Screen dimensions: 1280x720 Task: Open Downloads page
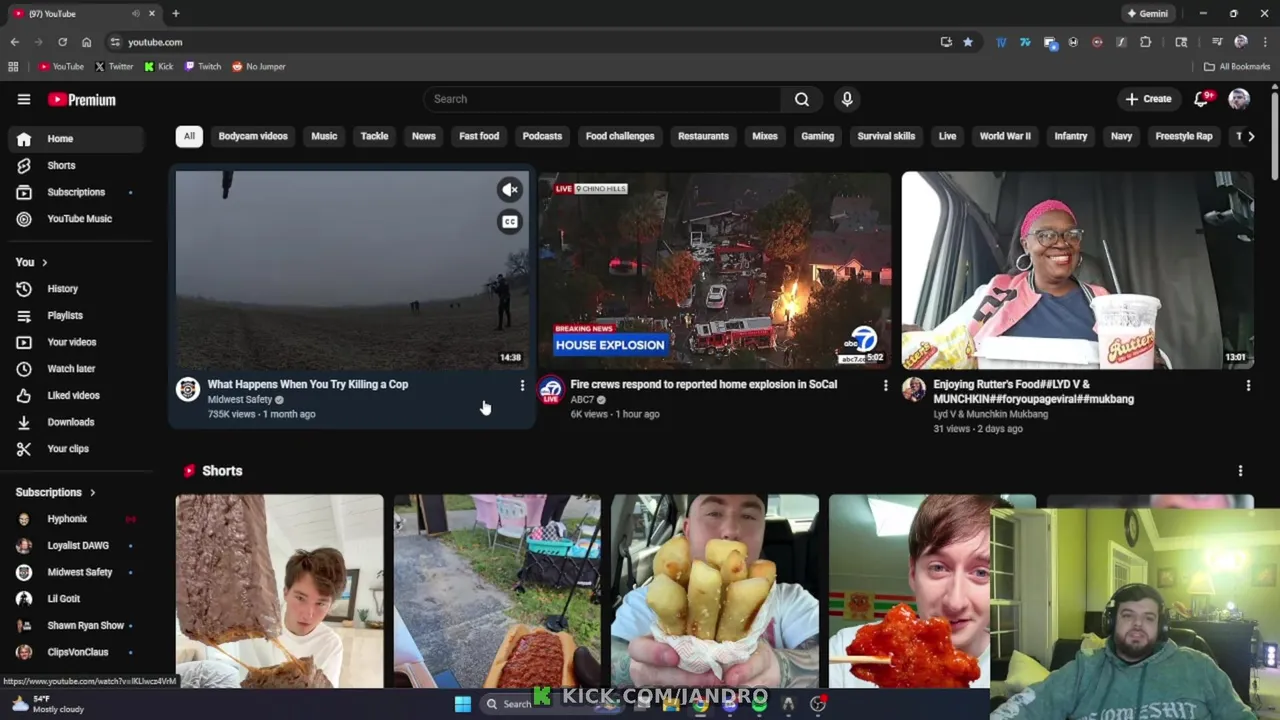[x=76, y=422]
